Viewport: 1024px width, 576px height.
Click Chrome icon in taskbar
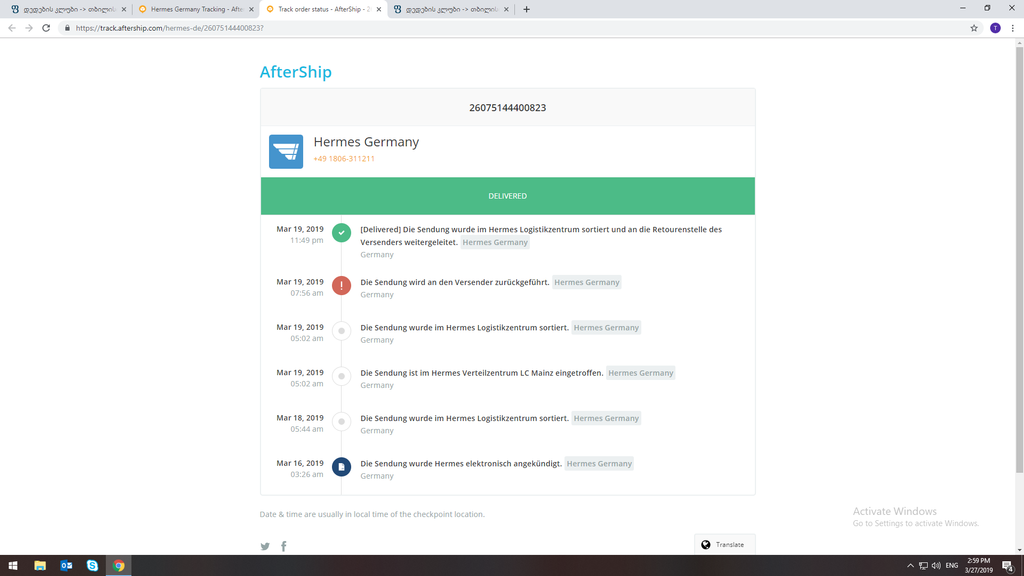pyautogui.click(x=118, y=566)
